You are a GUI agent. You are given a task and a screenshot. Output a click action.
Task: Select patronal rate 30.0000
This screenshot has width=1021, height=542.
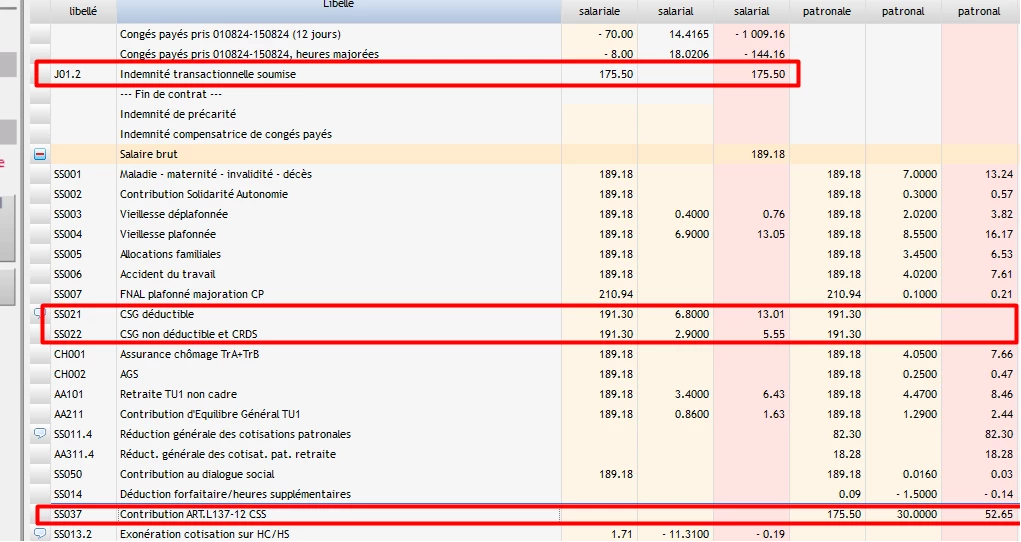[917, 514]
